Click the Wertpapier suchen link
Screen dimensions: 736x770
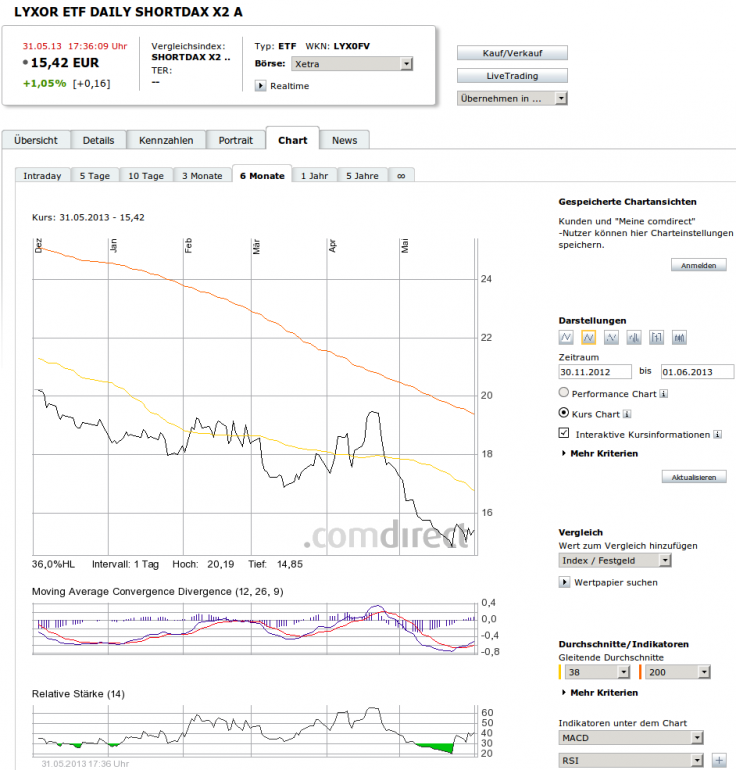(x=616, y=582)
